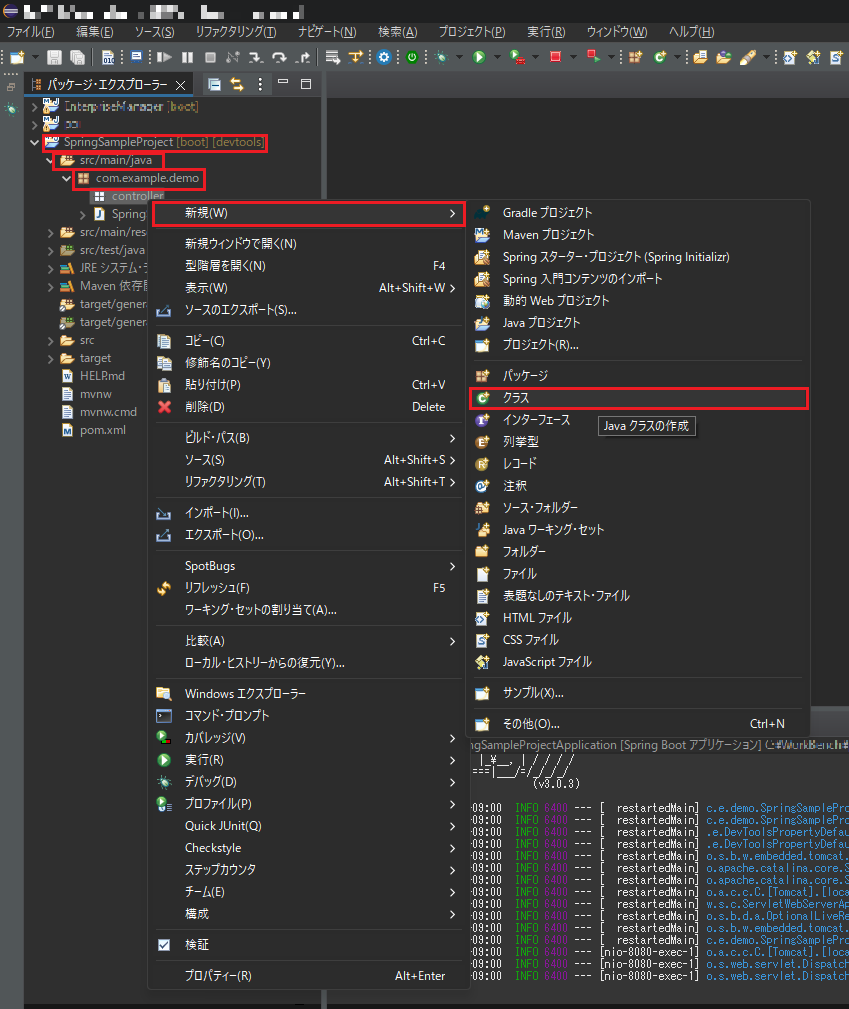Click the Suspend (pause) toolbar icon

[x=187, y=57]
